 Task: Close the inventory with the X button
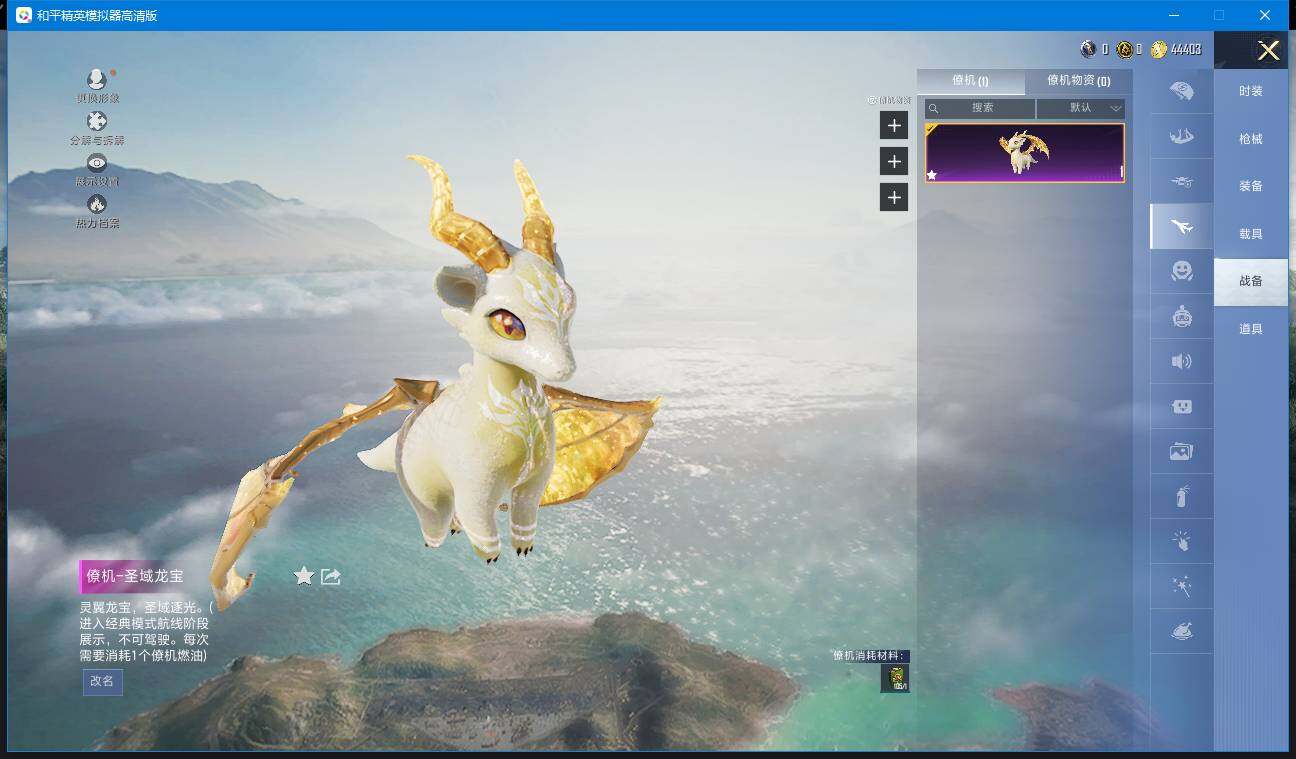click(x=1268, y=51)
